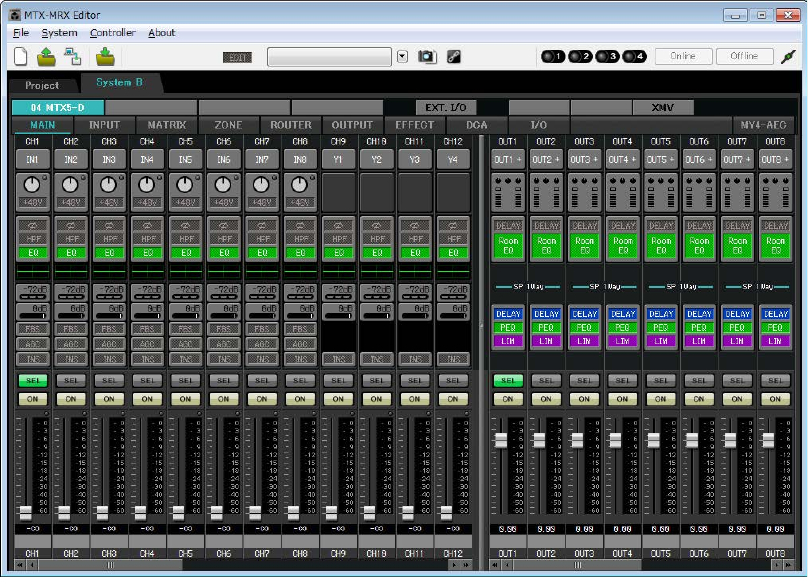Image resolution: width=808 pixels, height=577 pixels.
Task: Open the CH1 EQ curve graph
Action: 33,270
